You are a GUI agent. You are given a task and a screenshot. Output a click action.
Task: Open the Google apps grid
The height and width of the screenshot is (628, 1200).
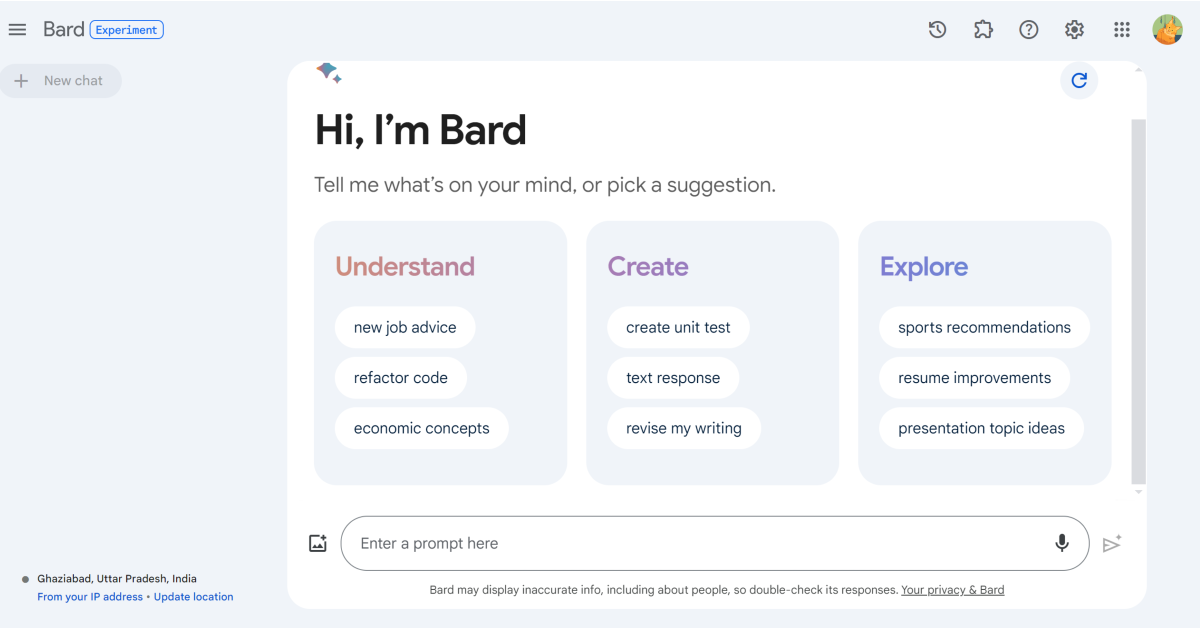pyautogui.click(x=1121, y=30)
